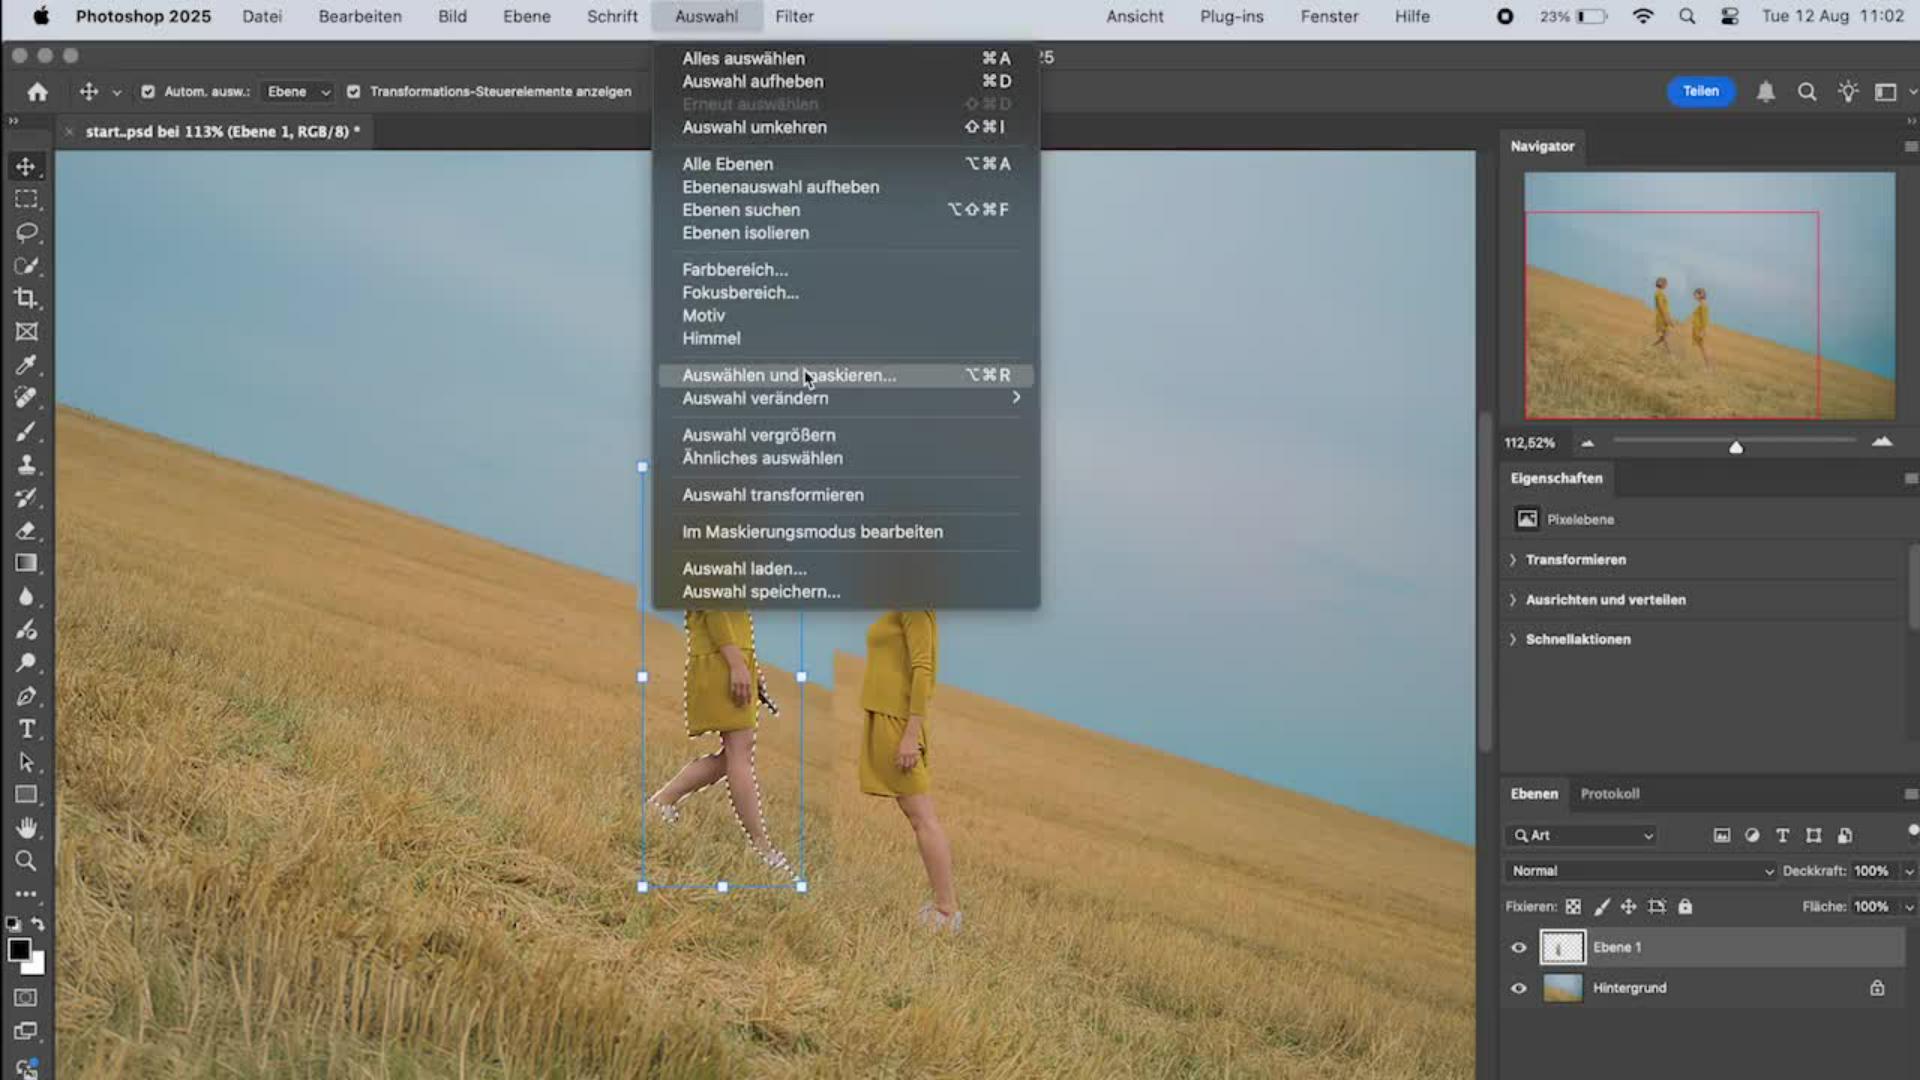Select the Hand tool
1920x1080 pixels.
click(26, 828)
